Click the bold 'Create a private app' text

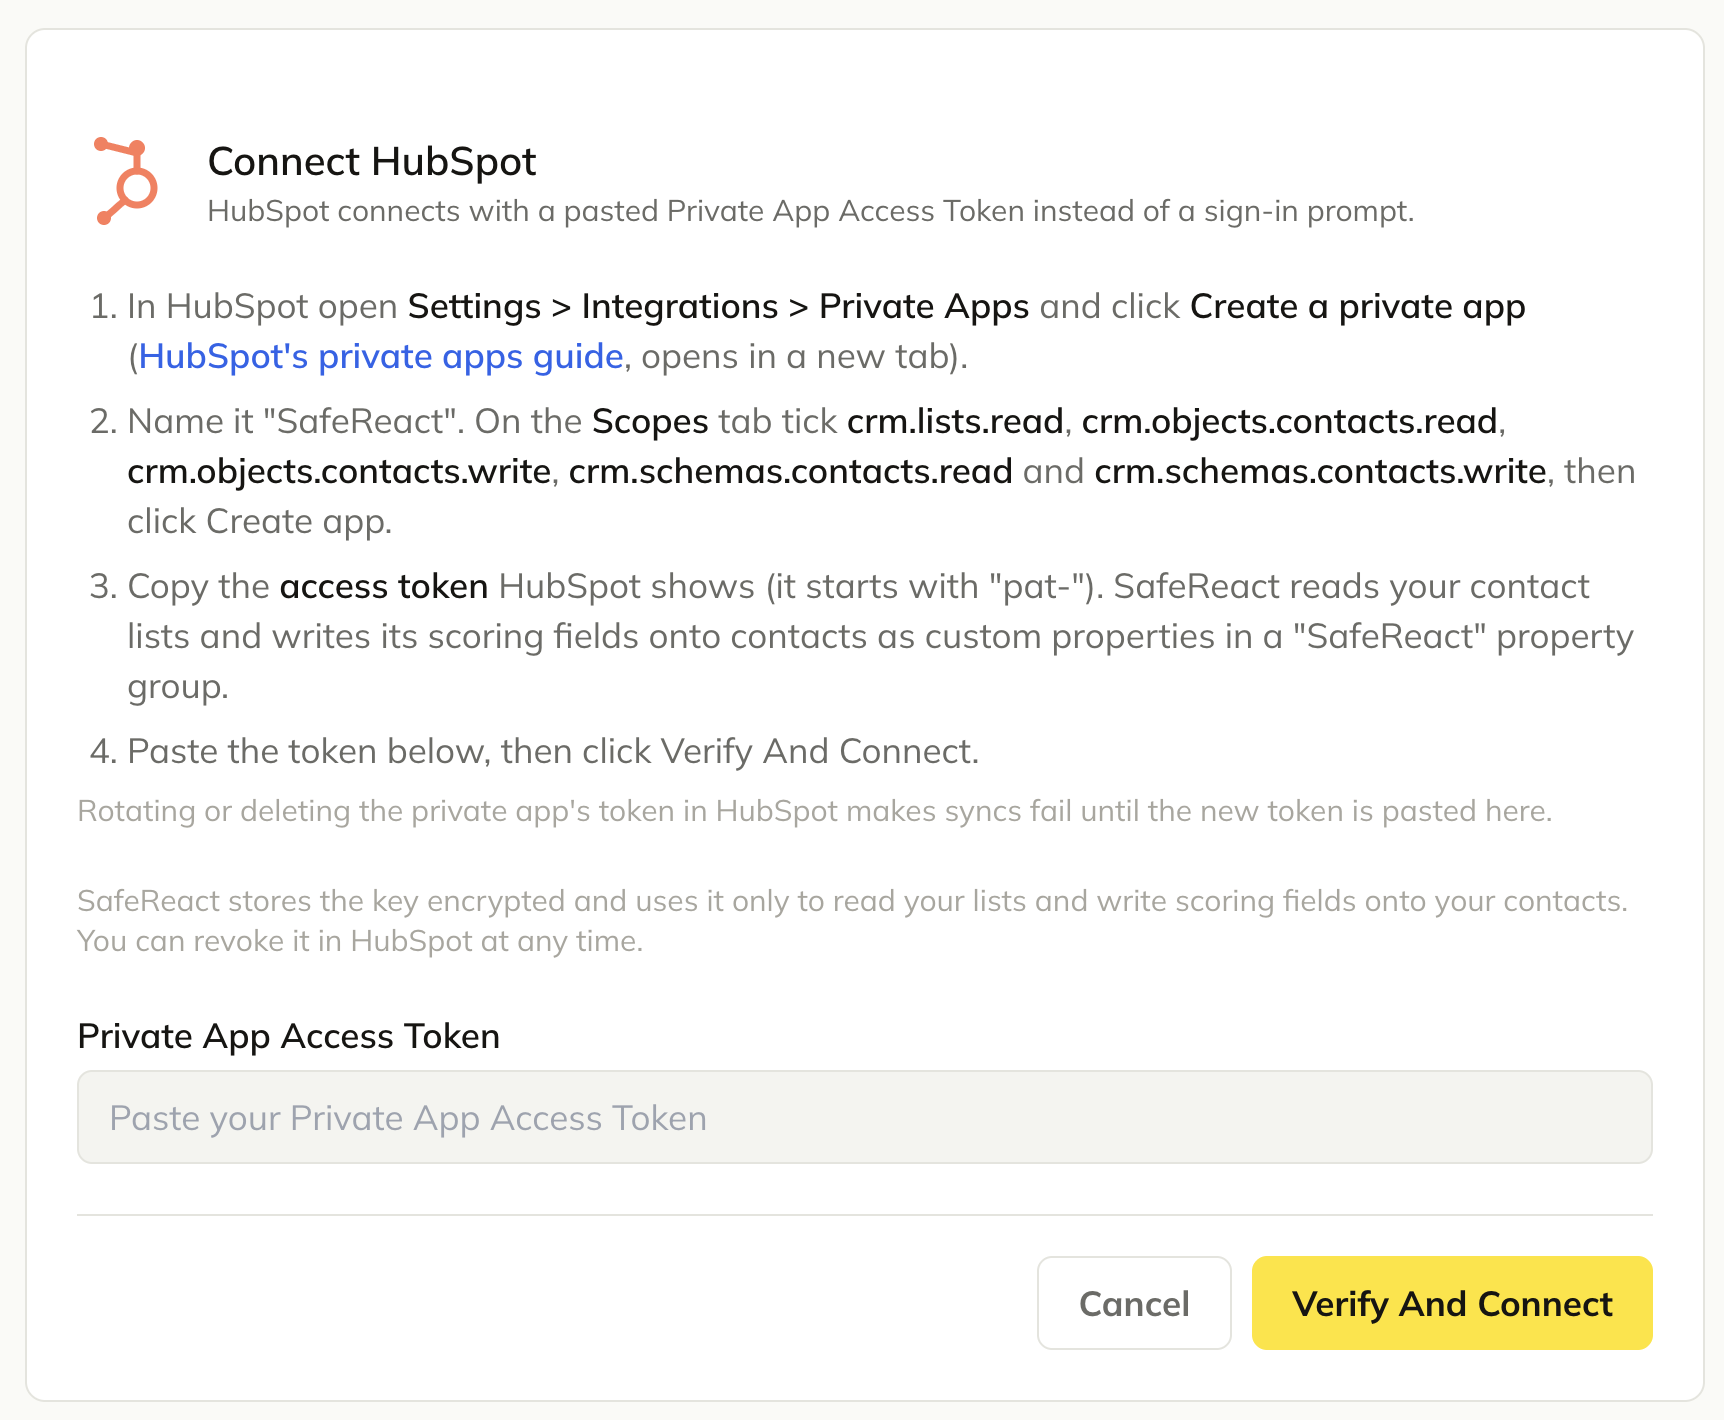[1357, 306]
